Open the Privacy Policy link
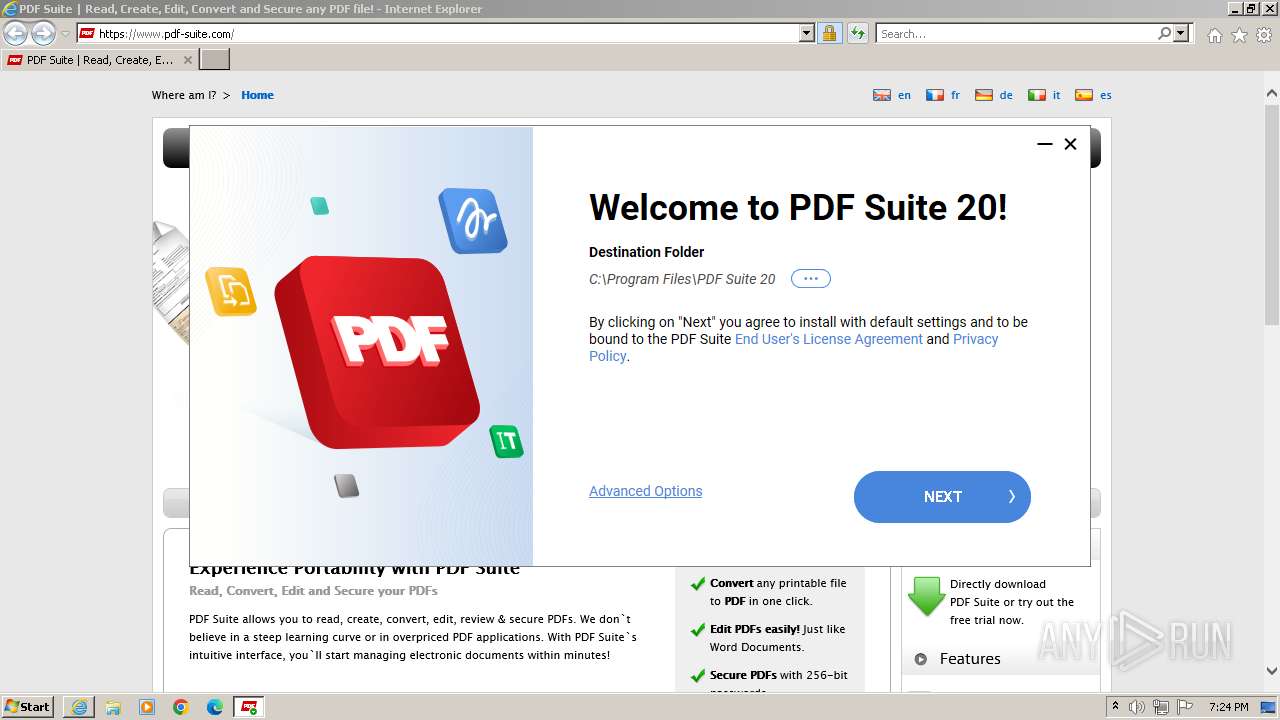This screenshot has height=720, width=1280. coord(794,347)
